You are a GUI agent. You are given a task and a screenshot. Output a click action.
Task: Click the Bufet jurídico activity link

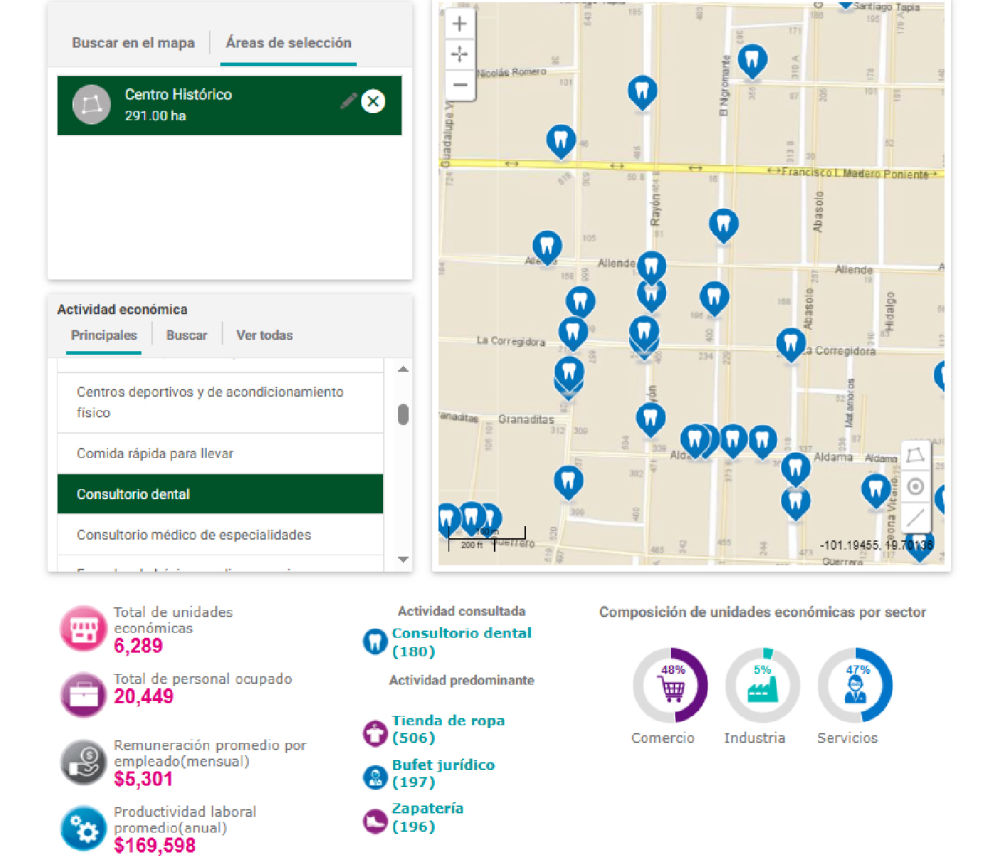443,765
